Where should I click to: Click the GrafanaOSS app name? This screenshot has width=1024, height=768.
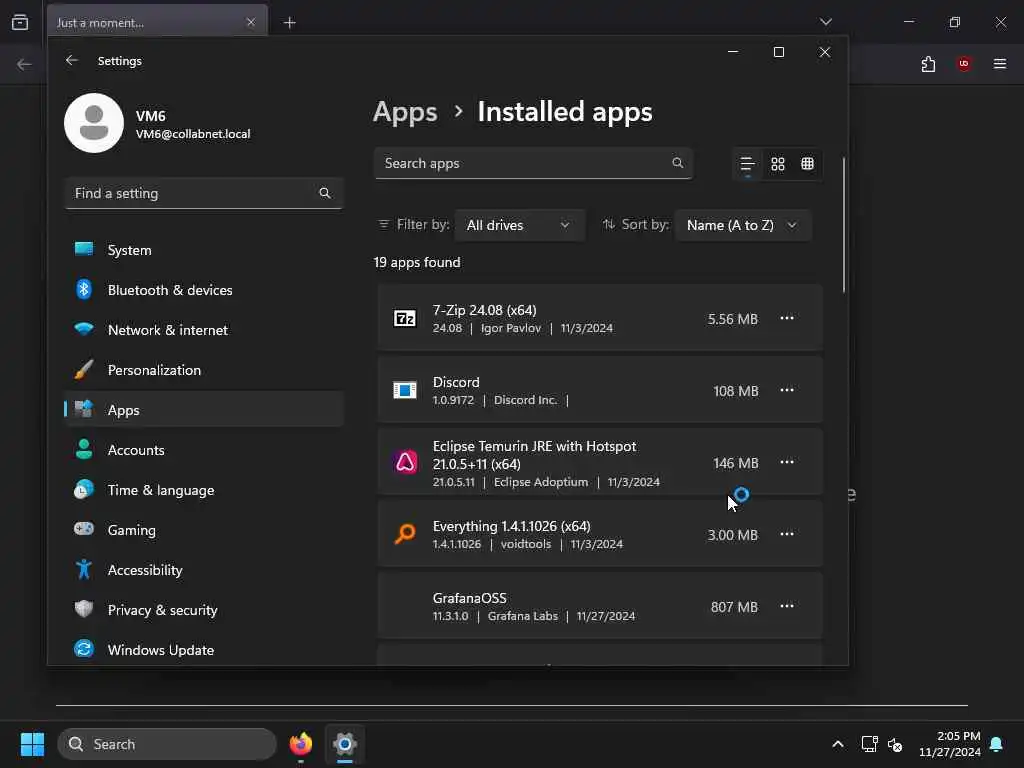click(470, 598)
